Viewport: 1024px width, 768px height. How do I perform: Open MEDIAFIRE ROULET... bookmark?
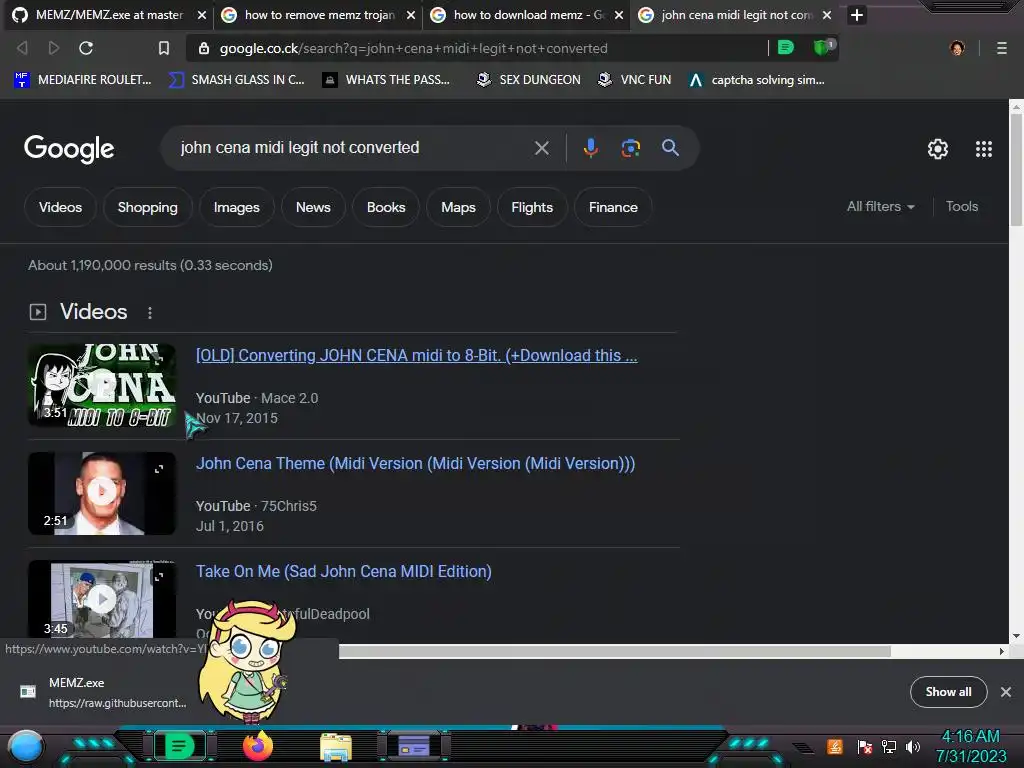[83, 80]
